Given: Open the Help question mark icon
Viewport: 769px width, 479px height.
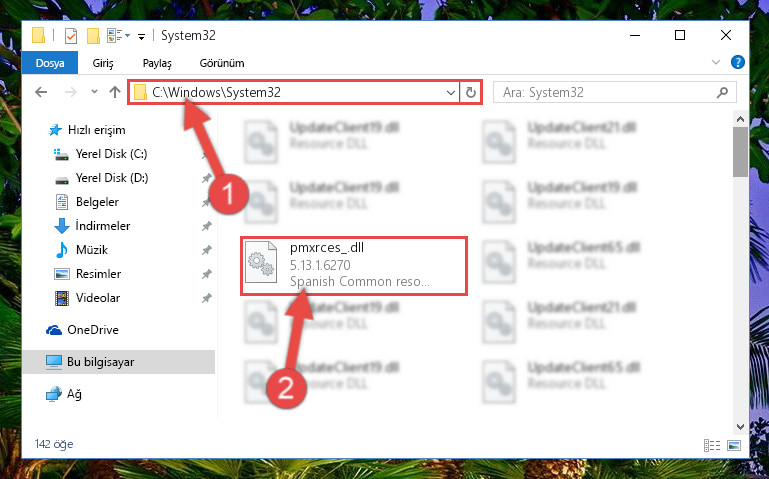Looking at the screenshot, I should click(738, 62).
